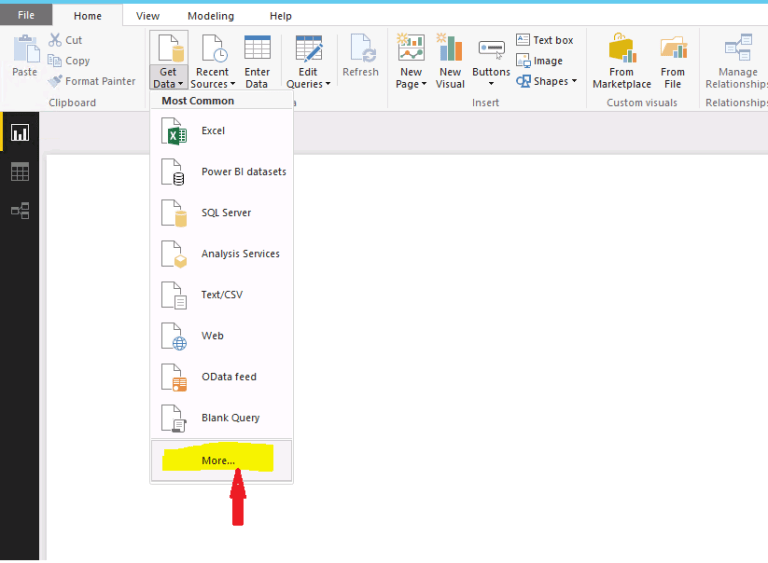Open the Help ribbon tab
The image size is (768, 563).
pos(280,16)
